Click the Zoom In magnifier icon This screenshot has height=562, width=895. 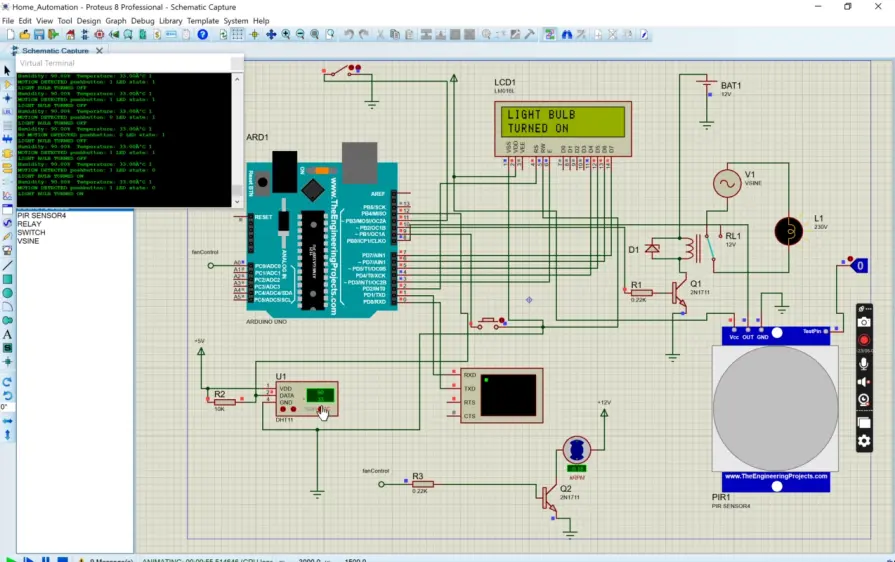[286, 35]
